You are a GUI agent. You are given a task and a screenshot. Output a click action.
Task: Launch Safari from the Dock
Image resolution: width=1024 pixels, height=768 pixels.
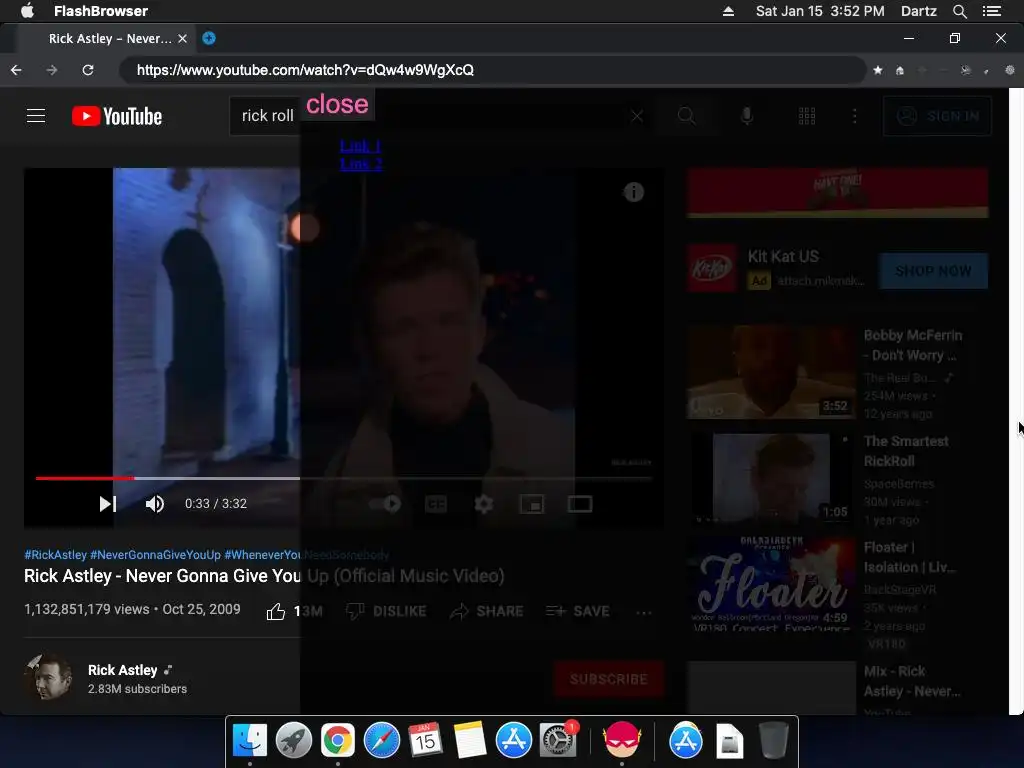click(x=381, y=740)
